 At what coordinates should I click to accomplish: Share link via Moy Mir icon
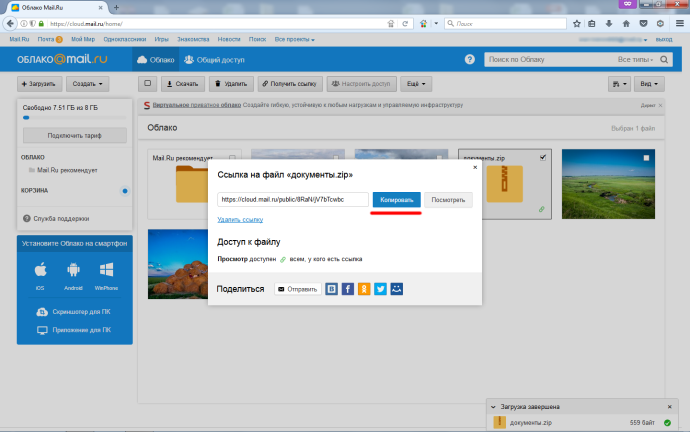(x=397, y=289)
